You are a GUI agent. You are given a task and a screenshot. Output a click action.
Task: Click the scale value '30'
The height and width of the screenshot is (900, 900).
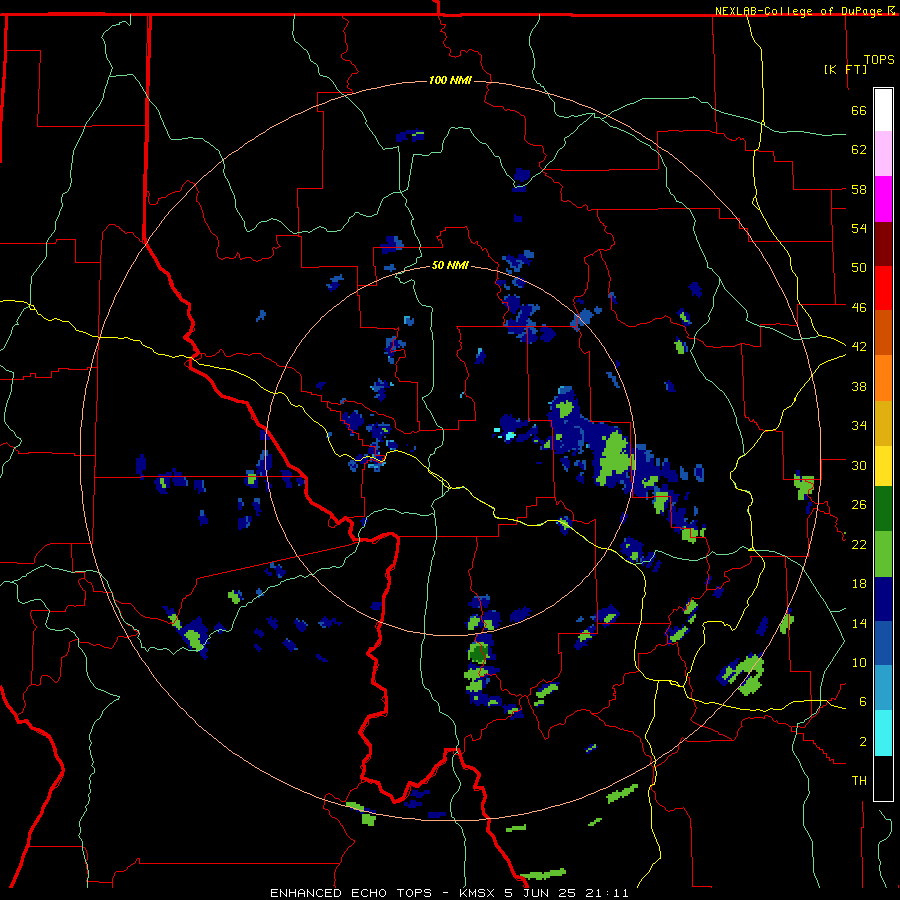pyautogui.click(x=859, y=465)
